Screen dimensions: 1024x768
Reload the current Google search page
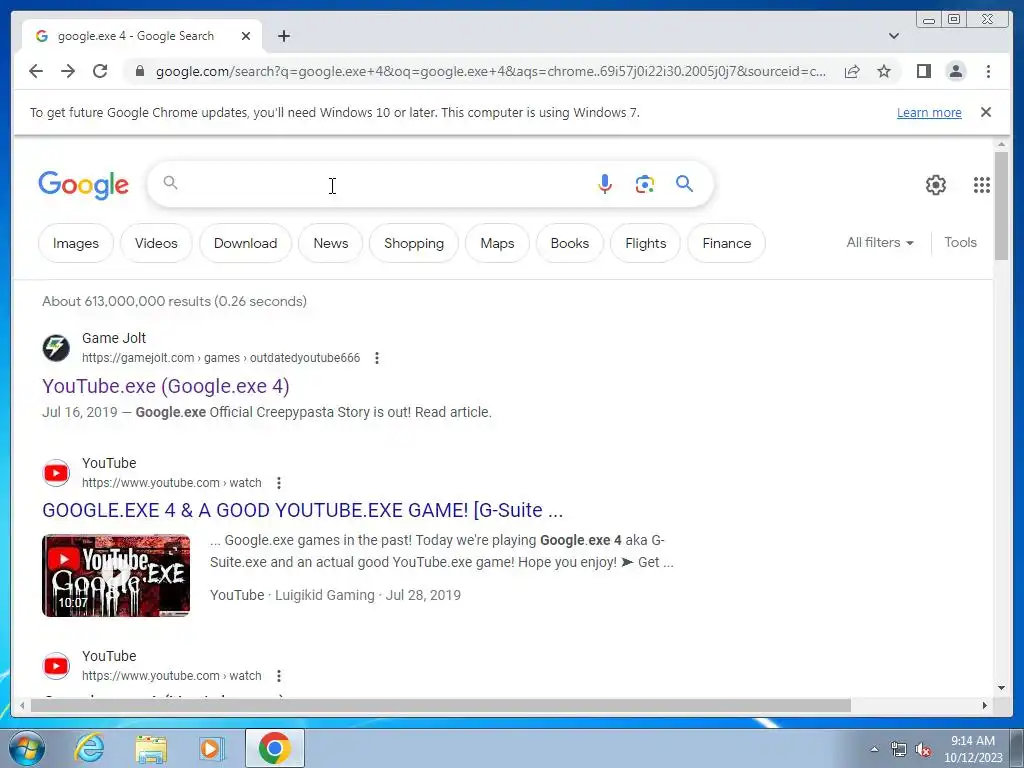[100, 71]
